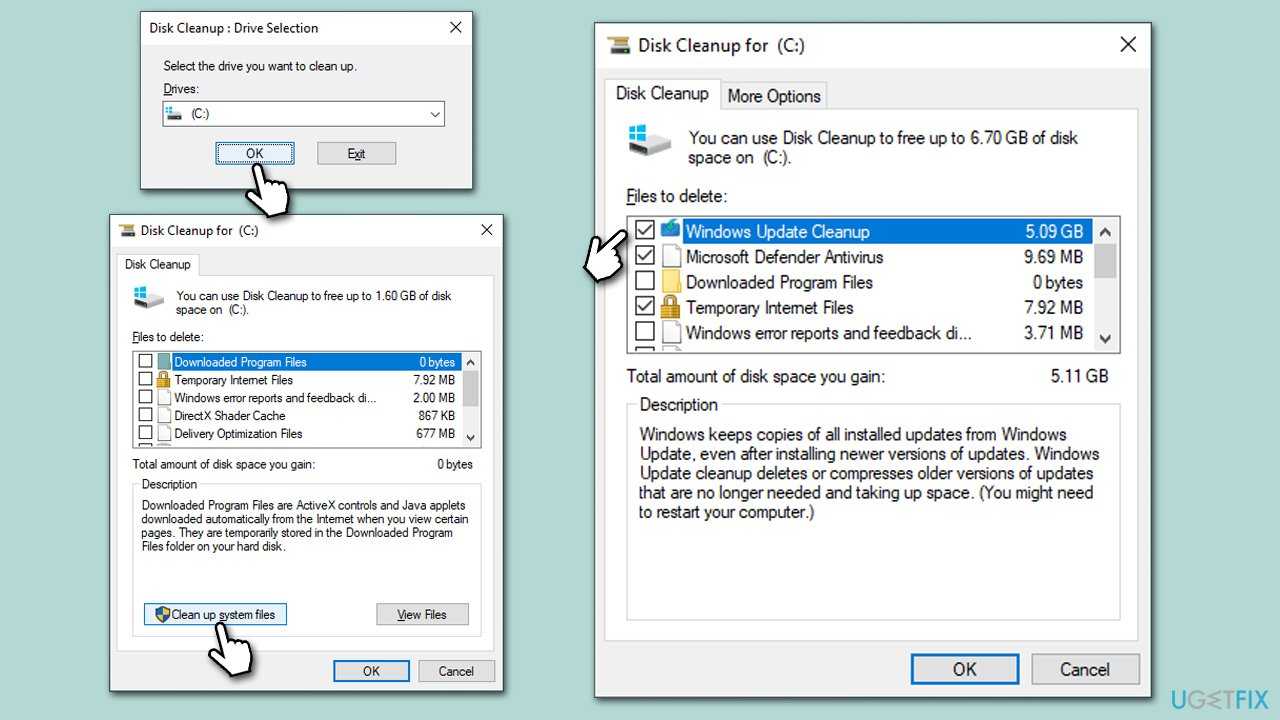Check the 3.71 MB Windows error reports checkbox
This screenshot has height=720, width=1280.
tap(645, 332)
